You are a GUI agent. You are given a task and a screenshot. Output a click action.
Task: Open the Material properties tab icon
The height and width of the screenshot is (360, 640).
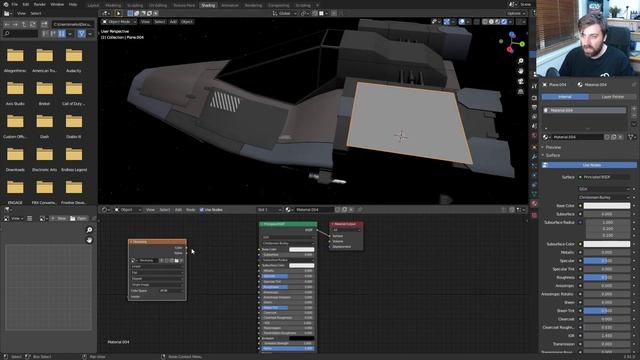click(x=534, y=203)
